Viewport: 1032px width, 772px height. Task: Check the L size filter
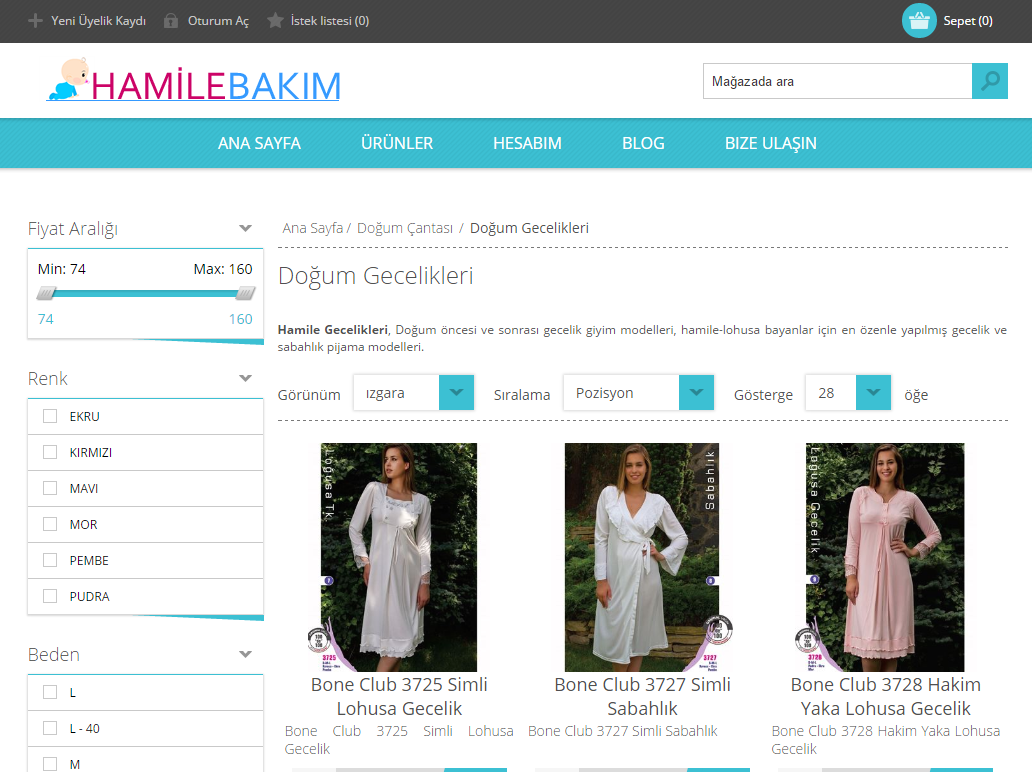click(x=50, y=692)
